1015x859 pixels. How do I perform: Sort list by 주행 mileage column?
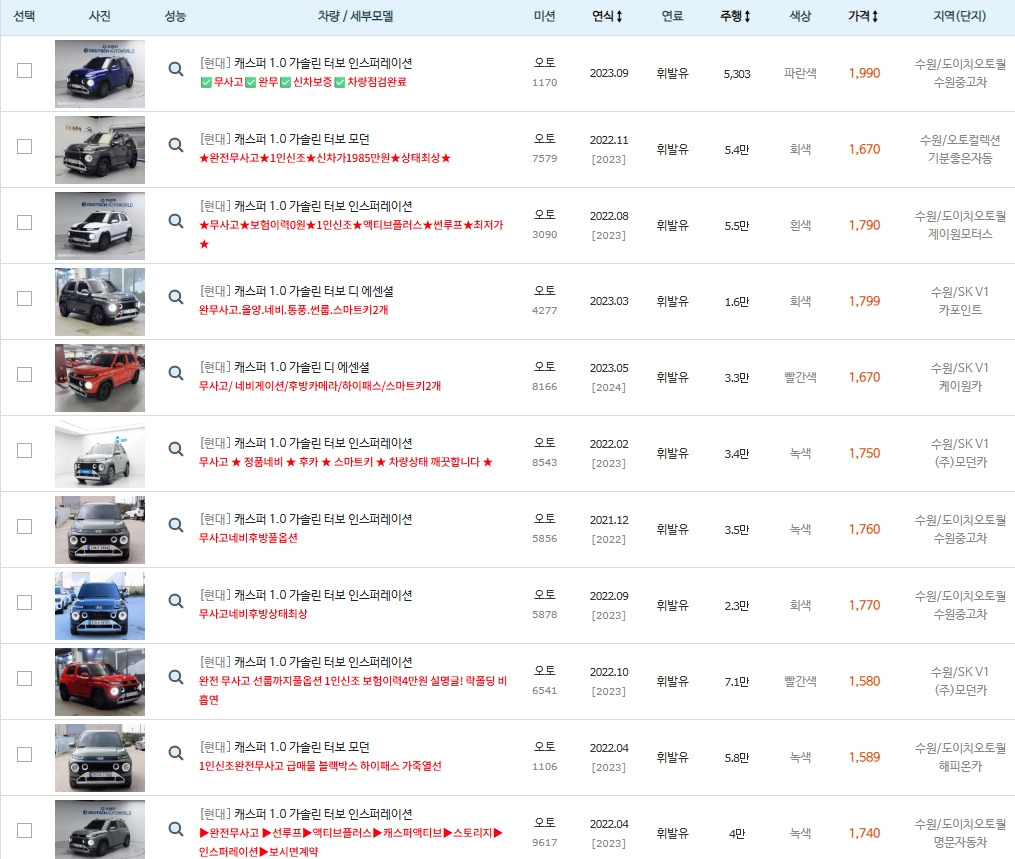point(735,16)
